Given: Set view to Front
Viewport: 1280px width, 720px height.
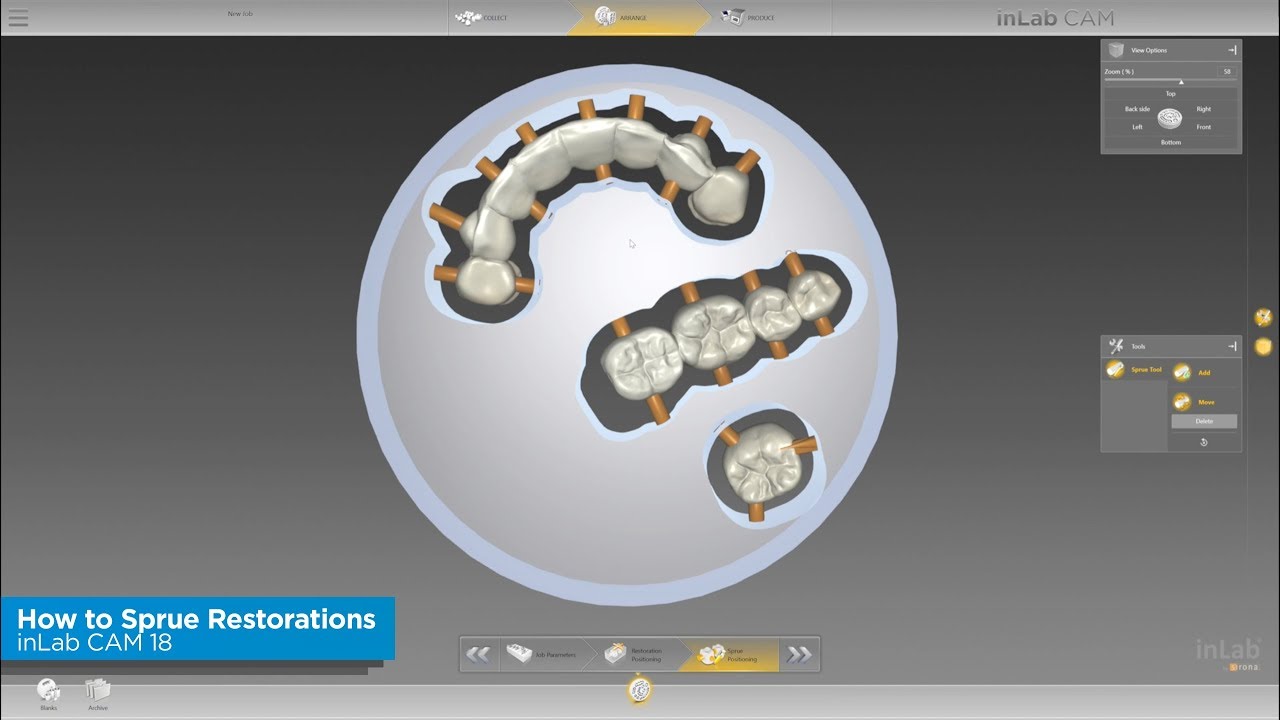Looking at the screenshot, I should click(x=1203, y=127).
